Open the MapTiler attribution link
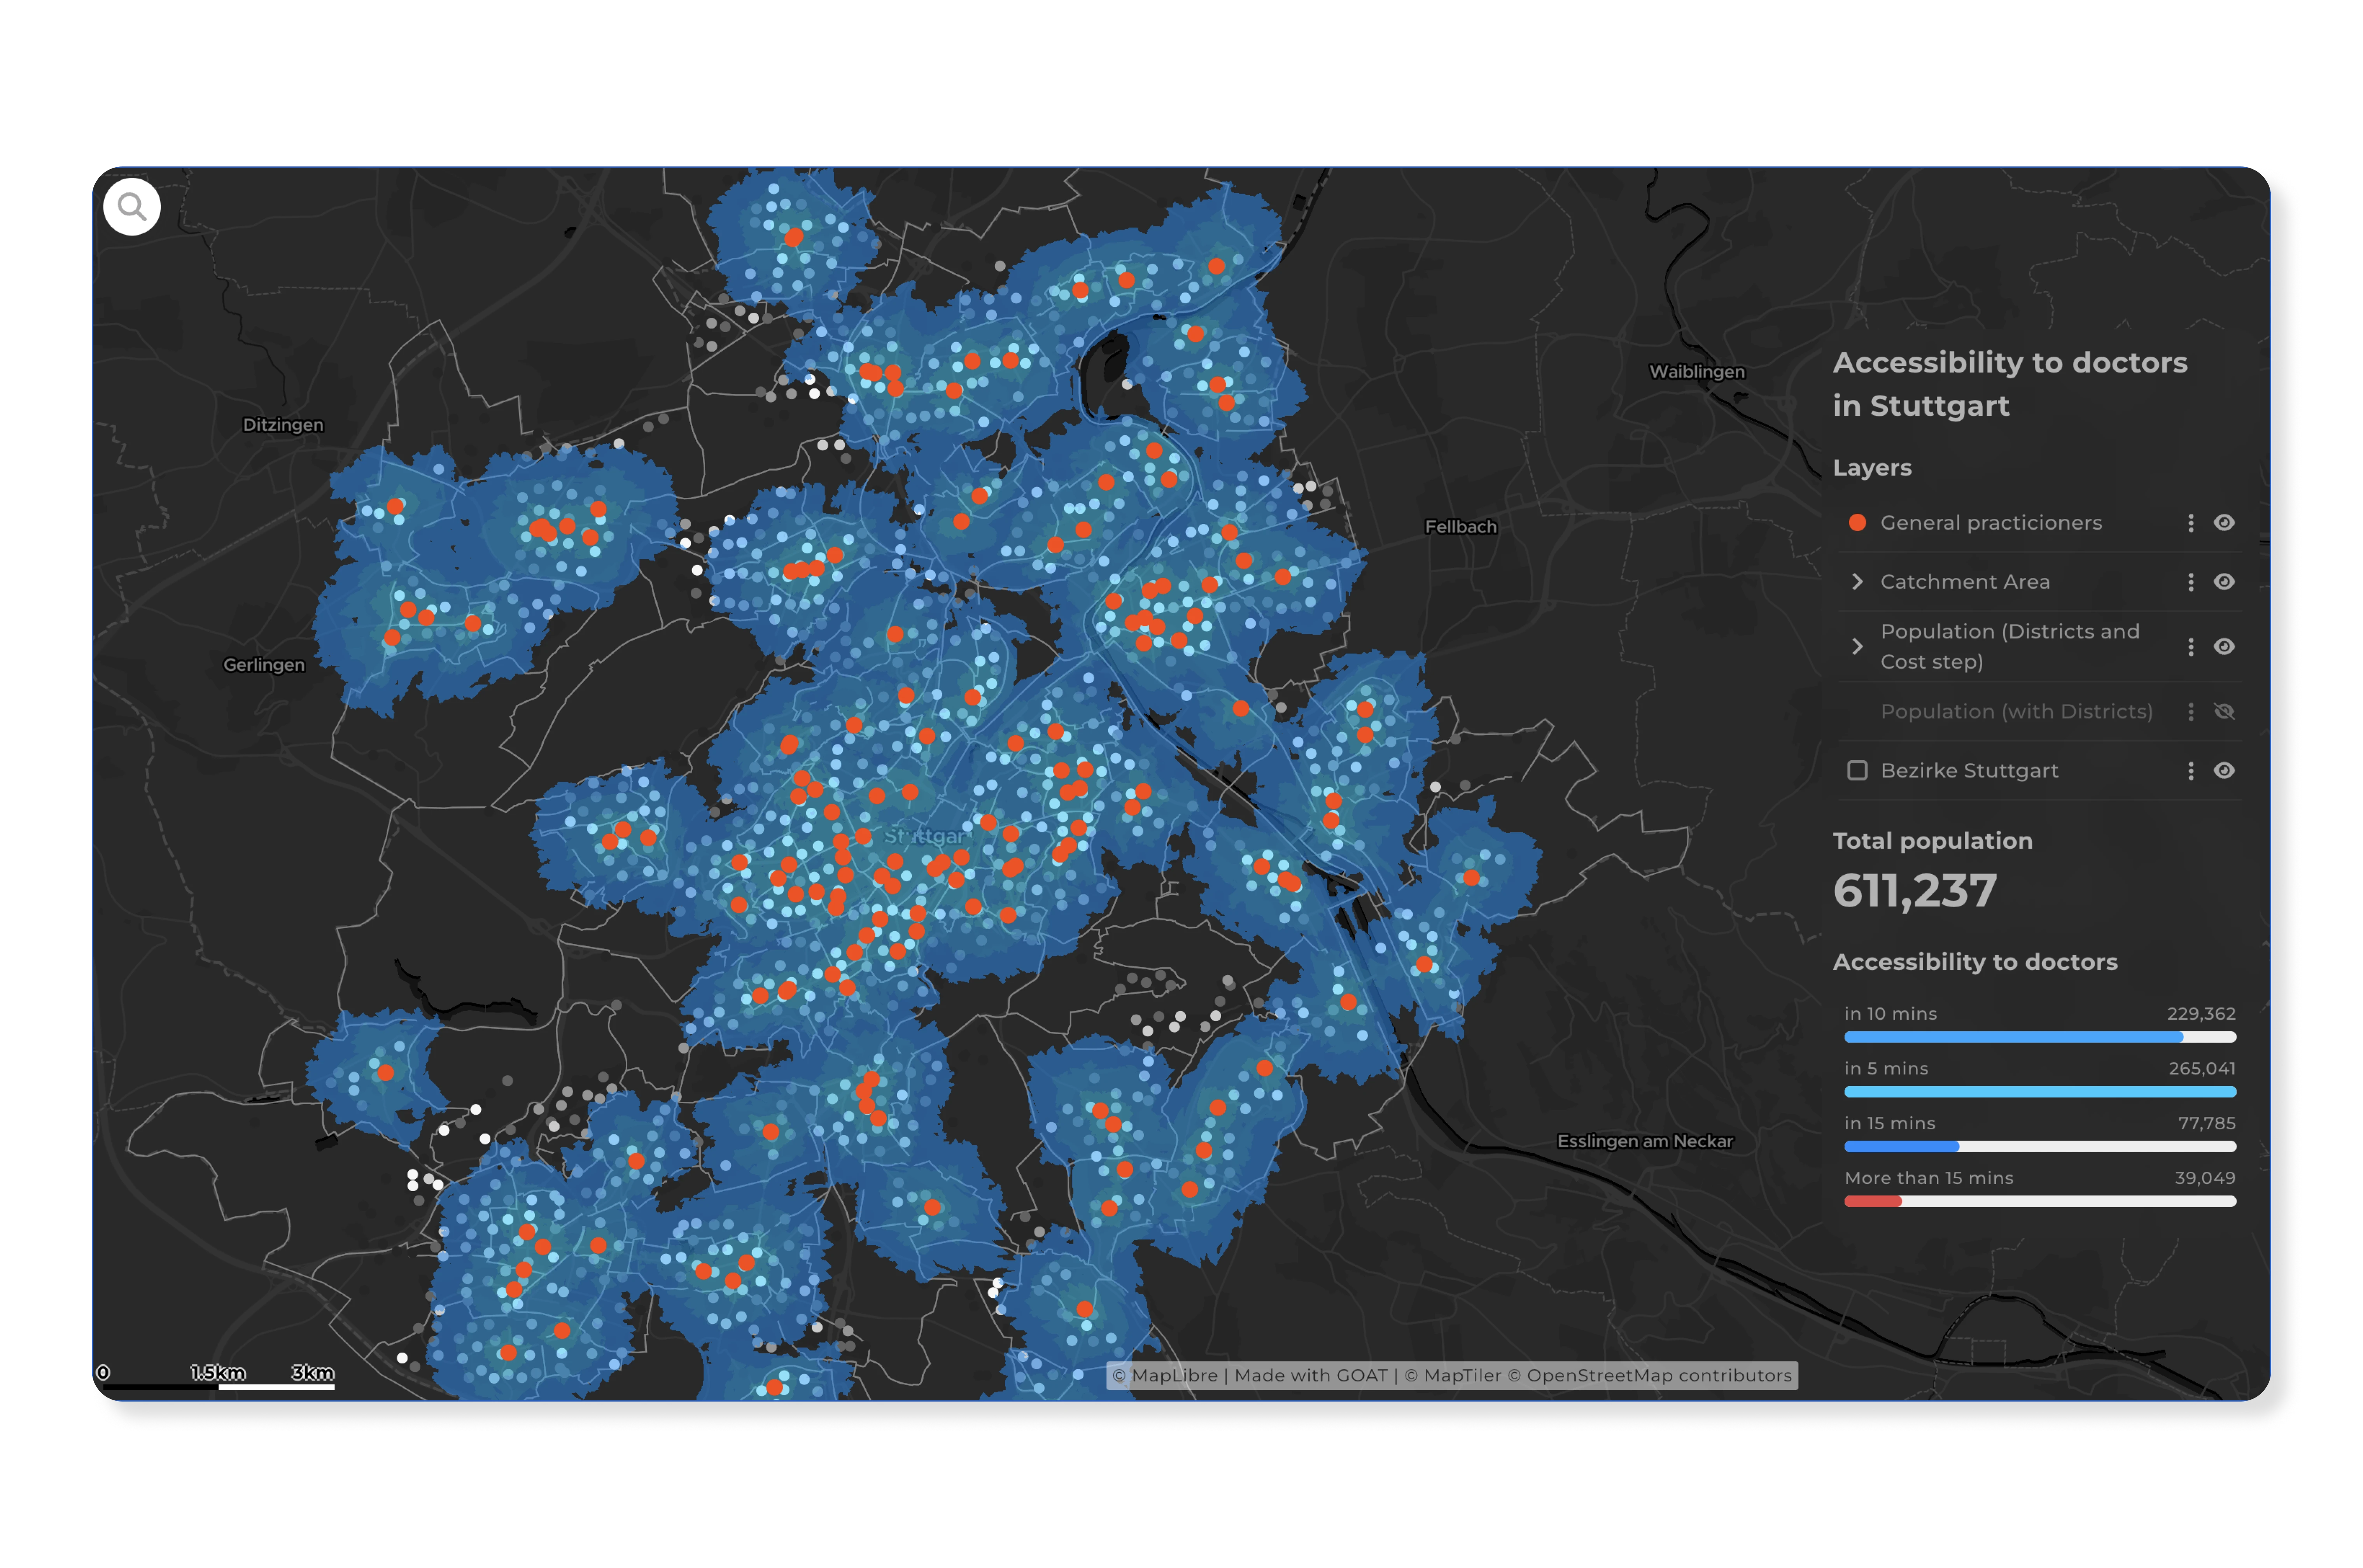2363x1568 pixels. [1453, 1376]
